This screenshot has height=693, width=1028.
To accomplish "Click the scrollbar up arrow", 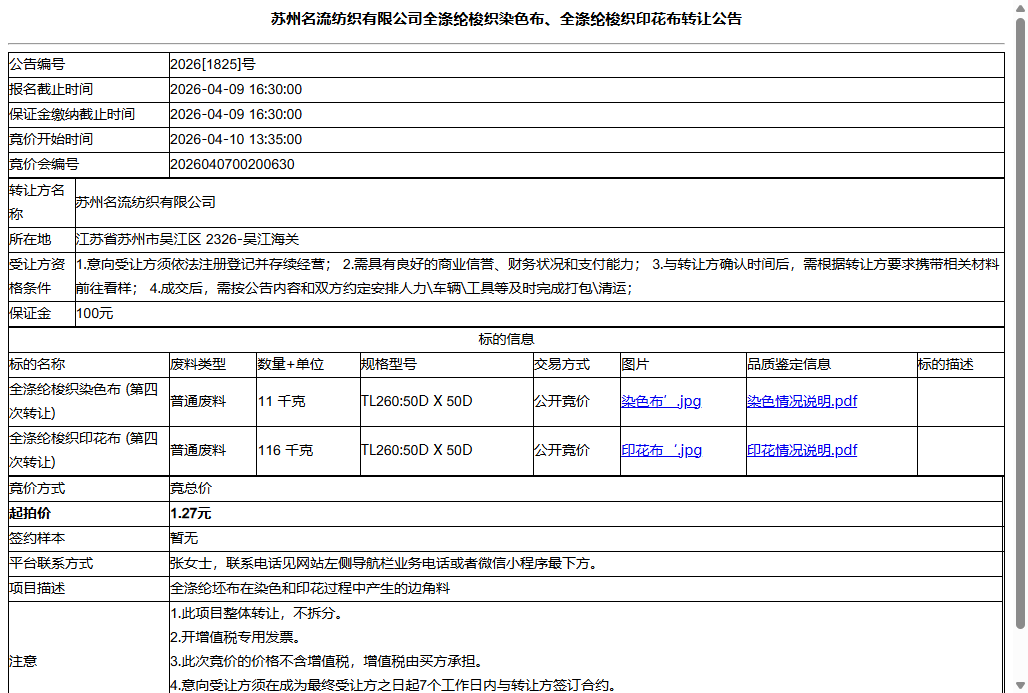I will 1020,7.
